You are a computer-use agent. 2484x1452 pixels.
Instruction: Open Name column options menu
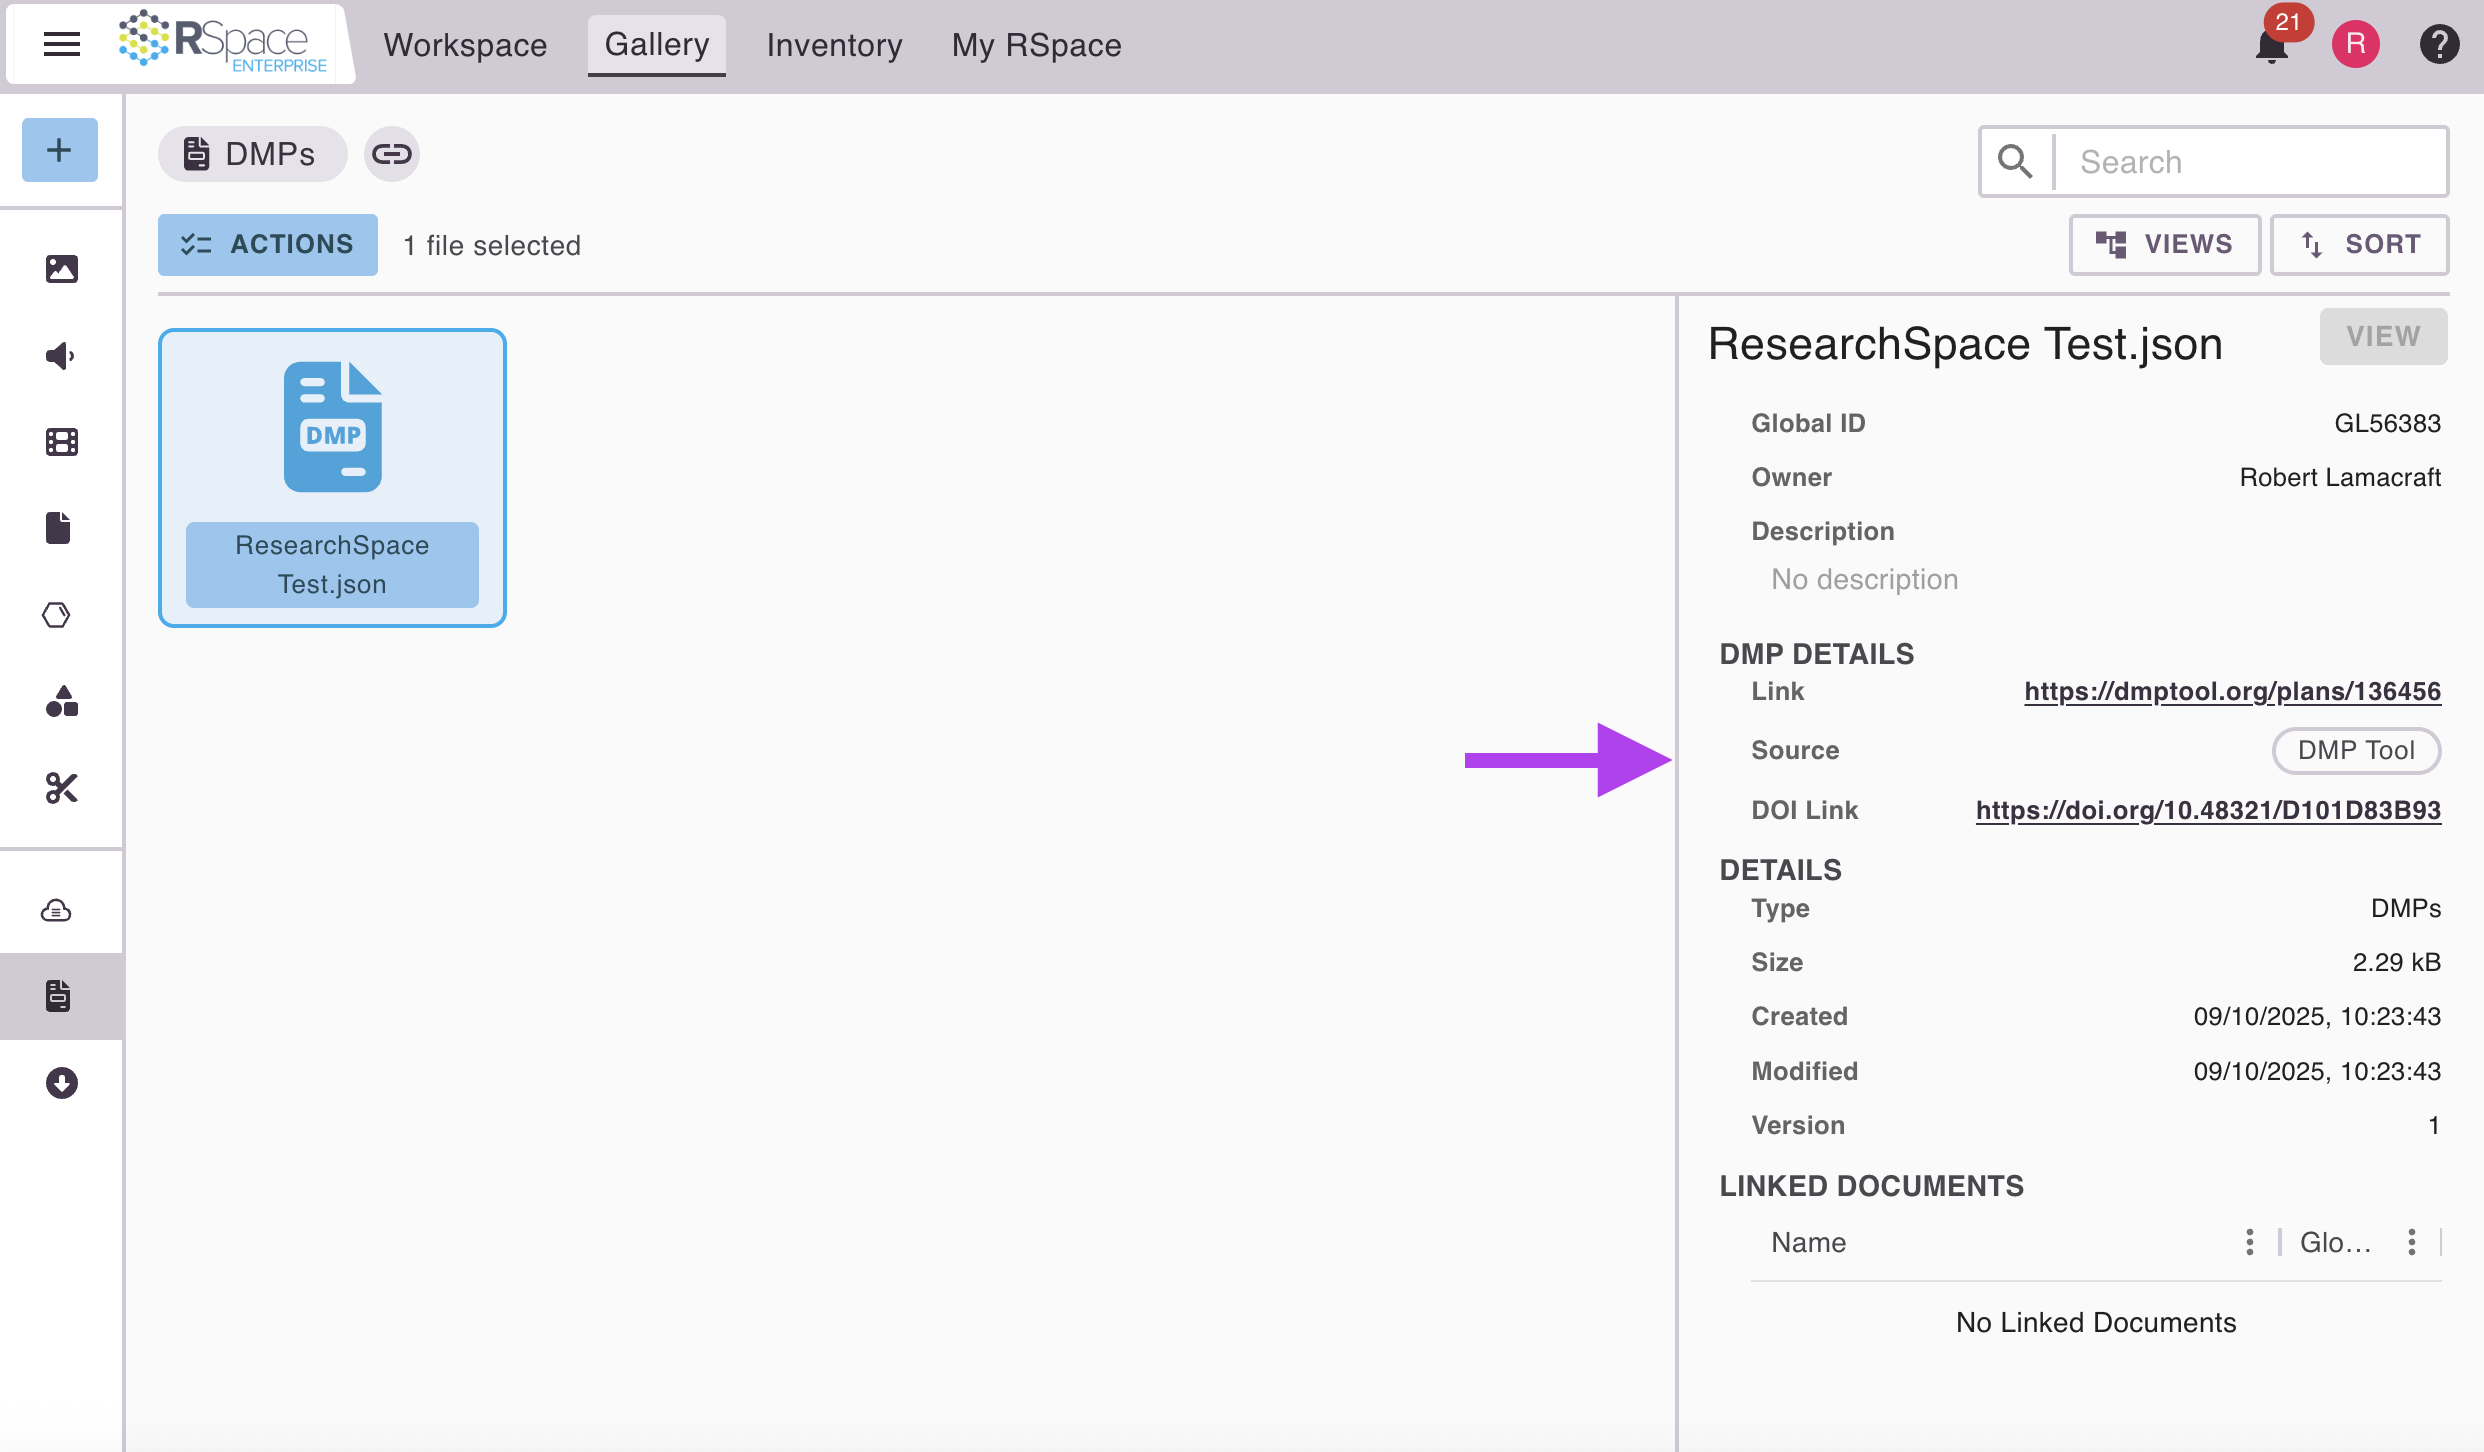click(2249, 1242)
